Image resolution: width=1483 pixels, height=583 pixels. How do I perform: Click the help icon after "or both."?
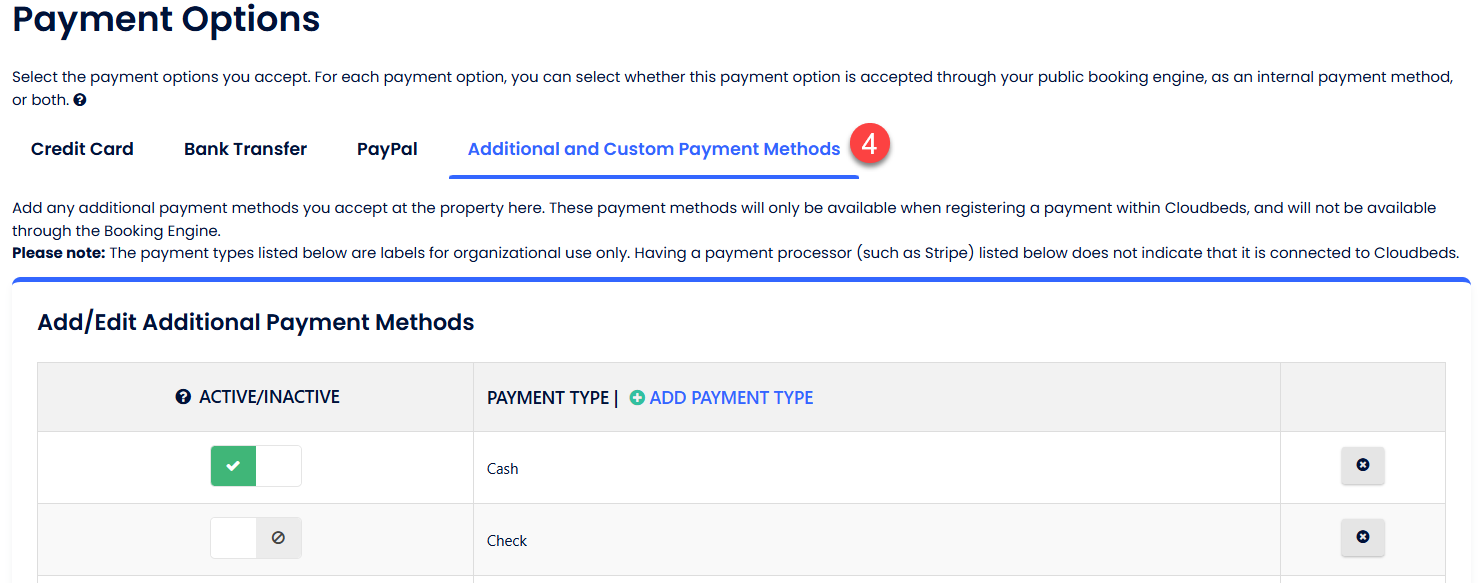click(80, 101)
